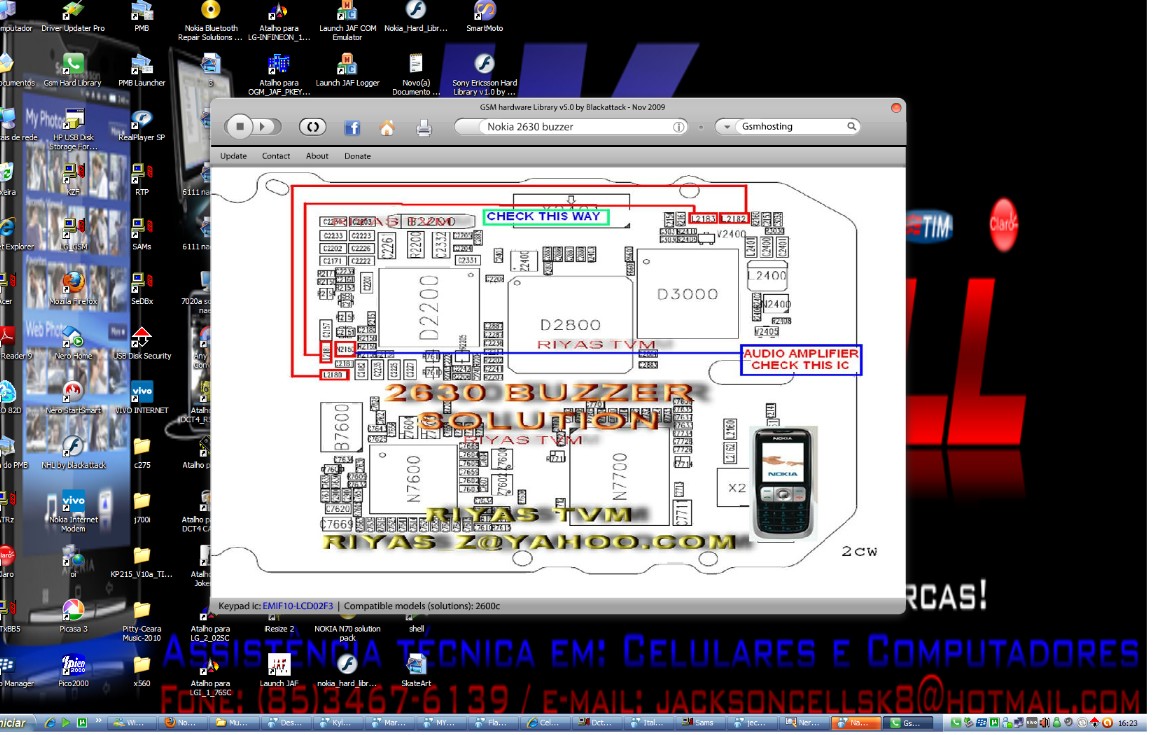Open Launch JAF COM Emulator icon
Viewport: 1176px width, 735px height.
click(347, 21)
